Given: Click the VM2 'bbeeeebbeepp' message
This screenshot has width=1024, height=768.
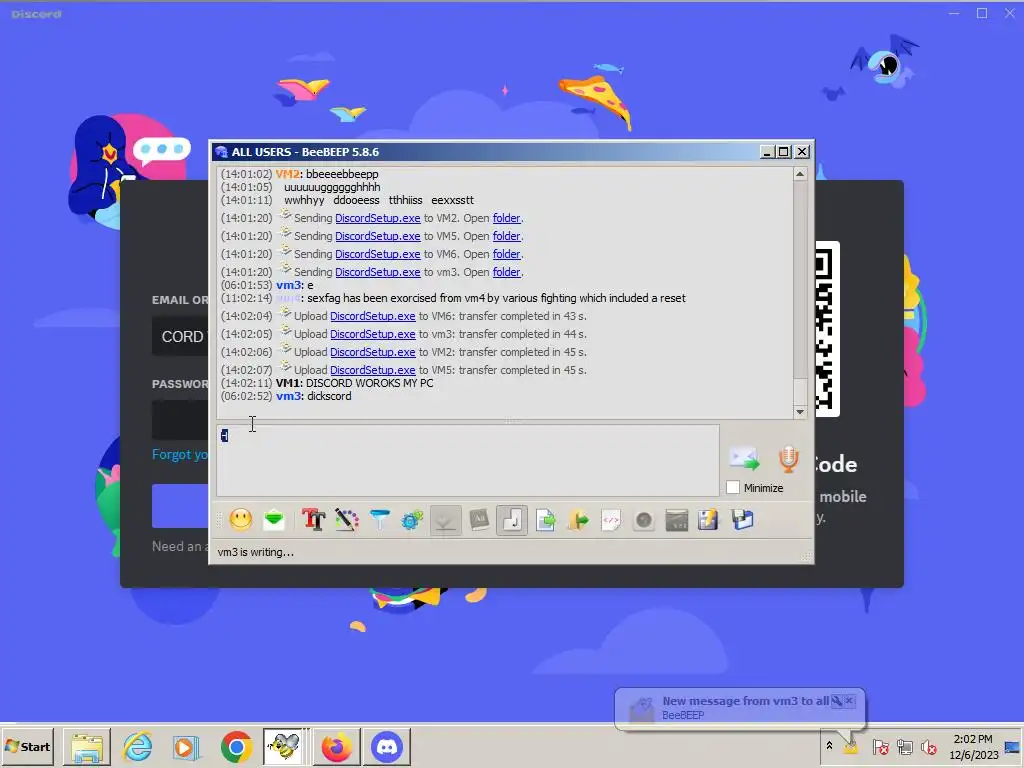Looking at the screenshot, I should [342, 174].
